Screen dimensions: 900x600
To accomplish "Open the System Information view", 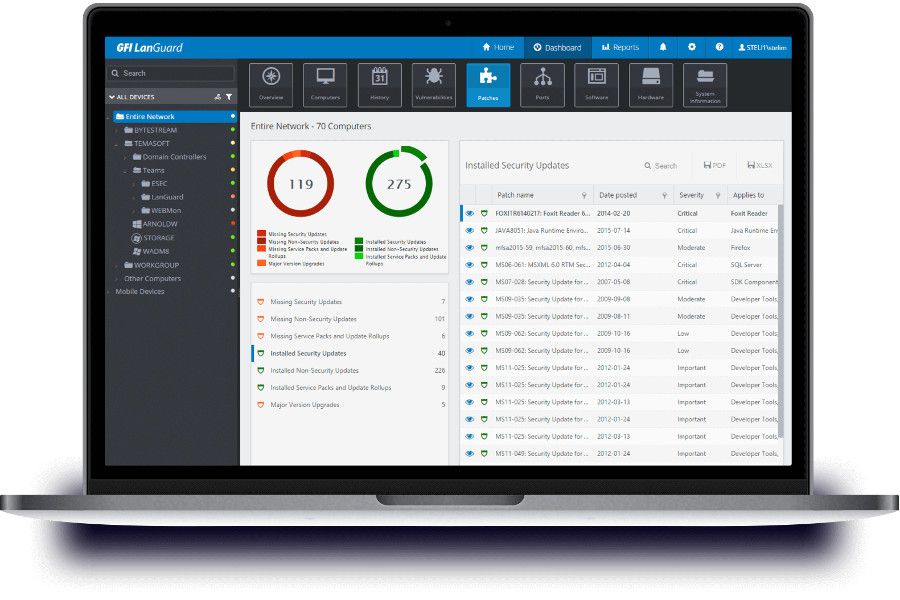I will coord(705,85).
